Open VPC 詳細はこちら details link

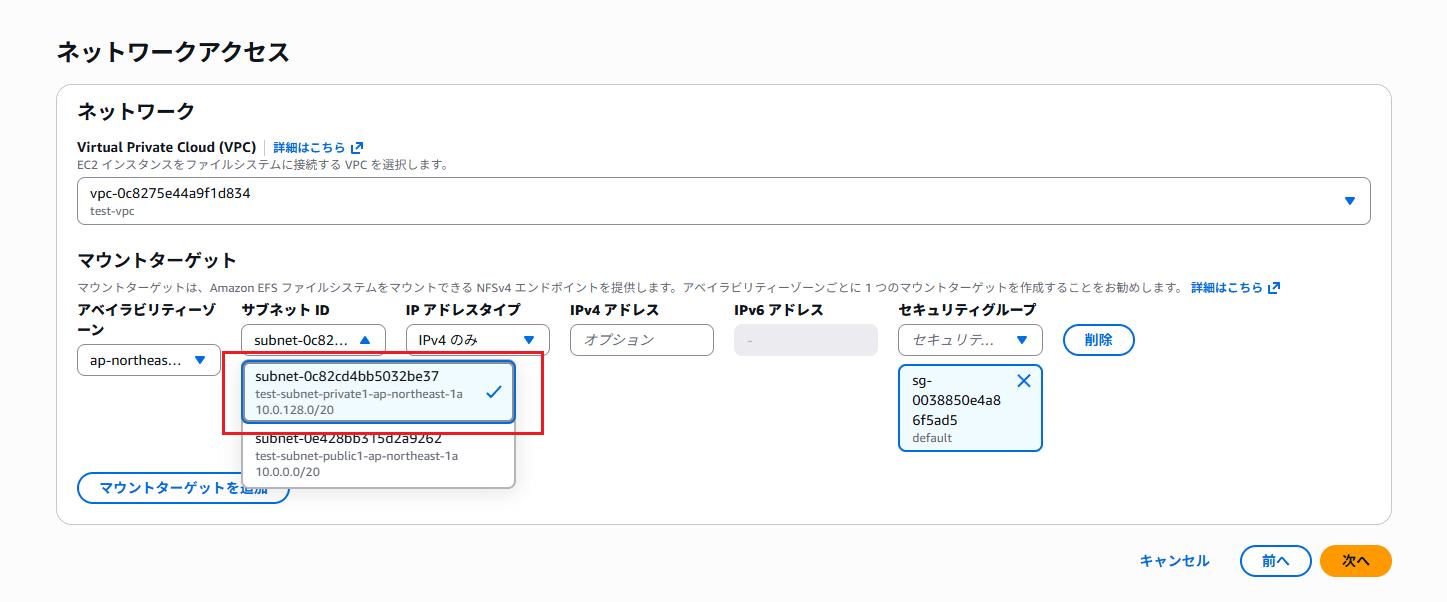(309, 147)
